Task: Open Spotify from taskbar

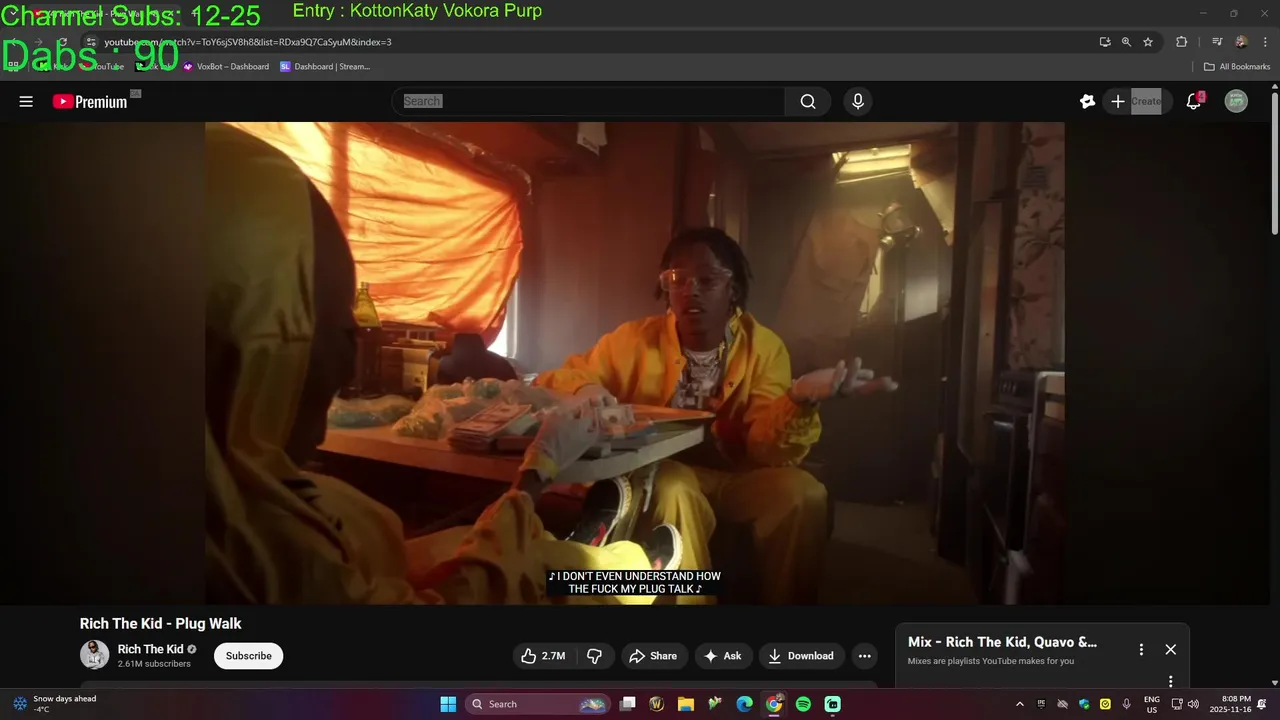Action: [803, 704]
